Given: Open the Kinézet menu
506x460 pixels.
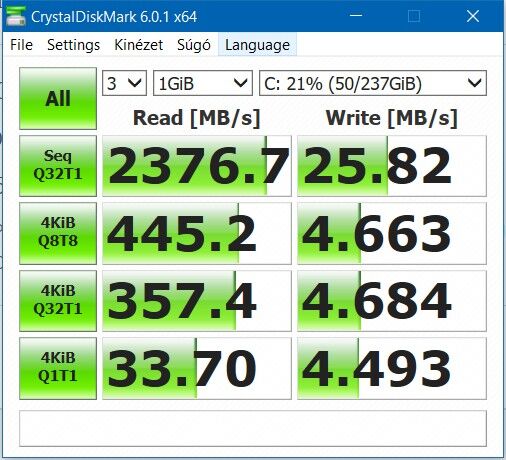Looking at the screenshot, I should (138, 45).
